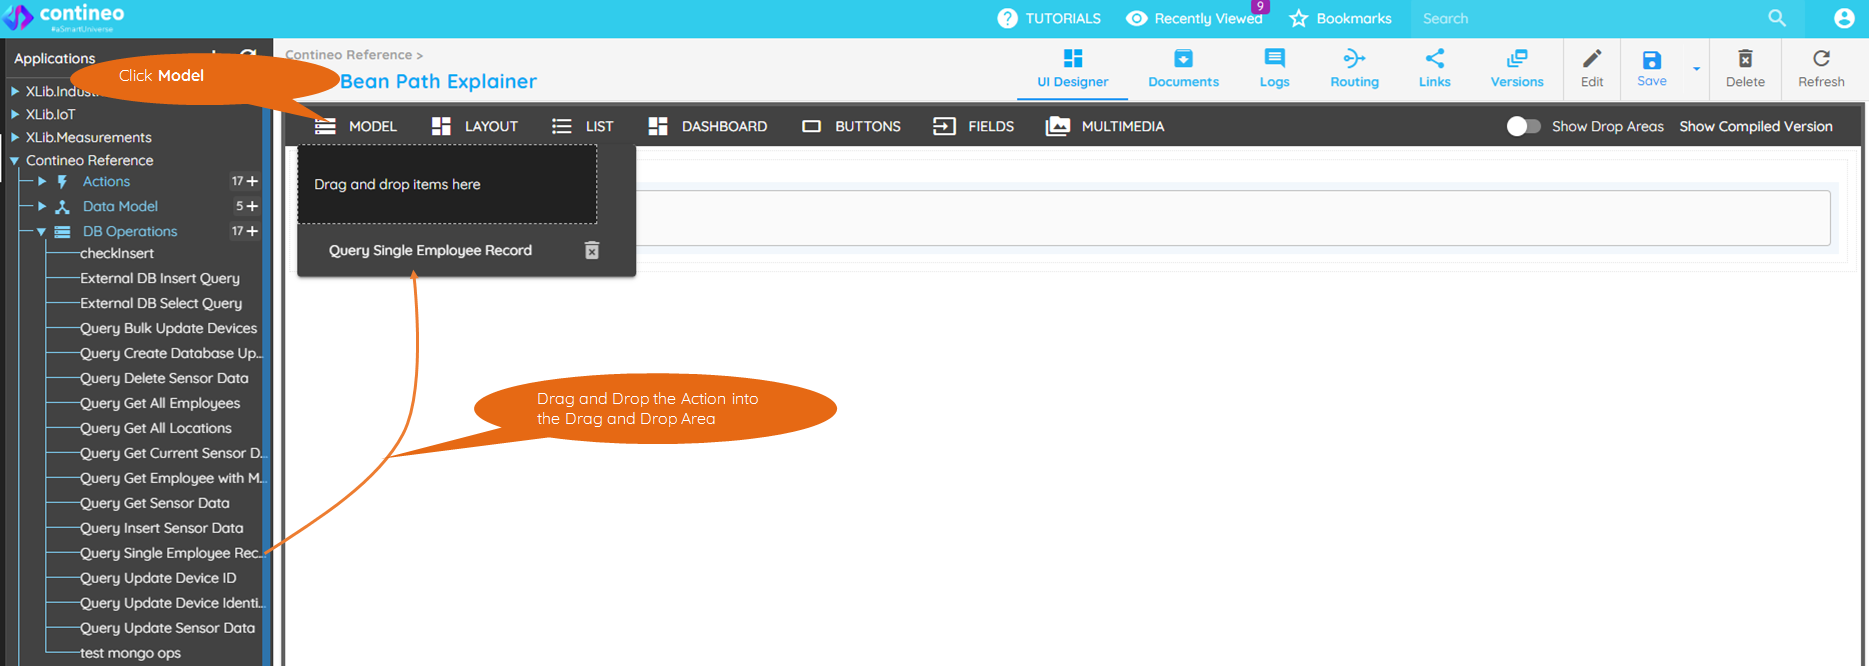The width and height of the screenshot is (1869, 666).
Task: Delete the Query Single Employee Record item
Action: click(592, 250)
